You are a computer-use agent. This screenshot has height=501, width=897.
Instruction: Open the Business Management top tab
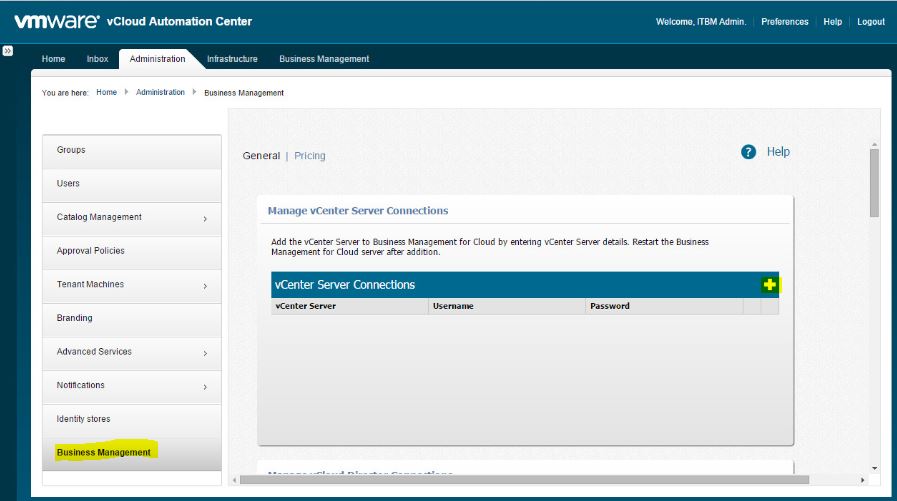324,59
